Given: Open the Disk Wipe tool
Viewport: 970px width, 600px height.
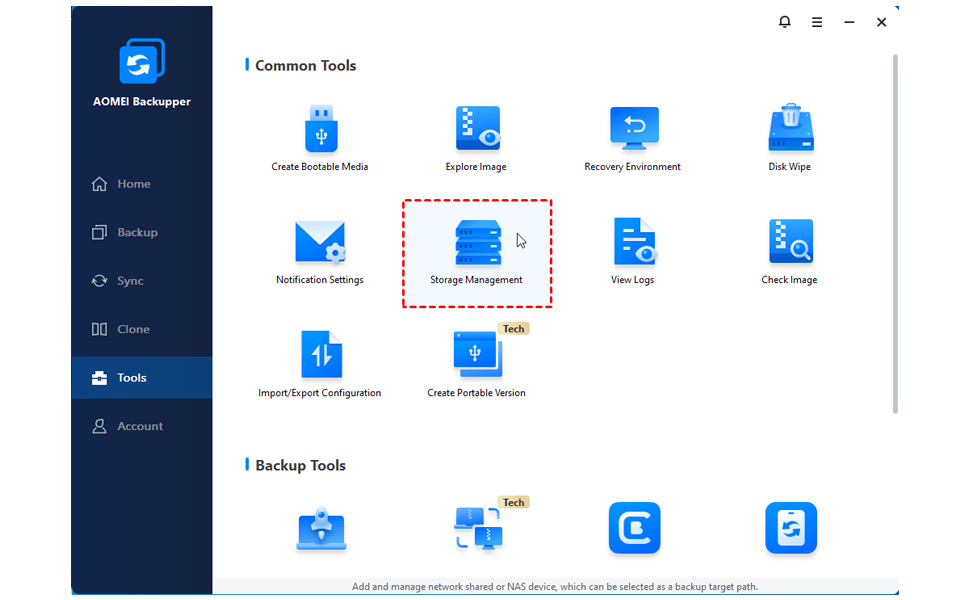Looking at the screenshot, I should tap(790, 138).
